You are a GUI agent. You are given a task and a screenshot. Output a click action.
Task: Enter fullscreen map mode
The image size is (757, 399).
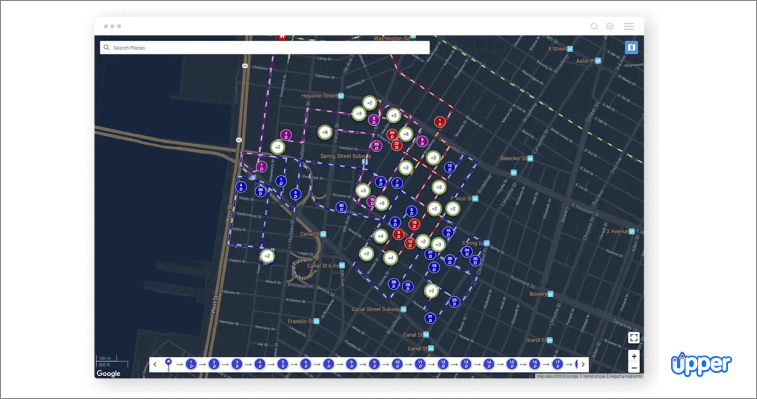[x=633, y=338]
